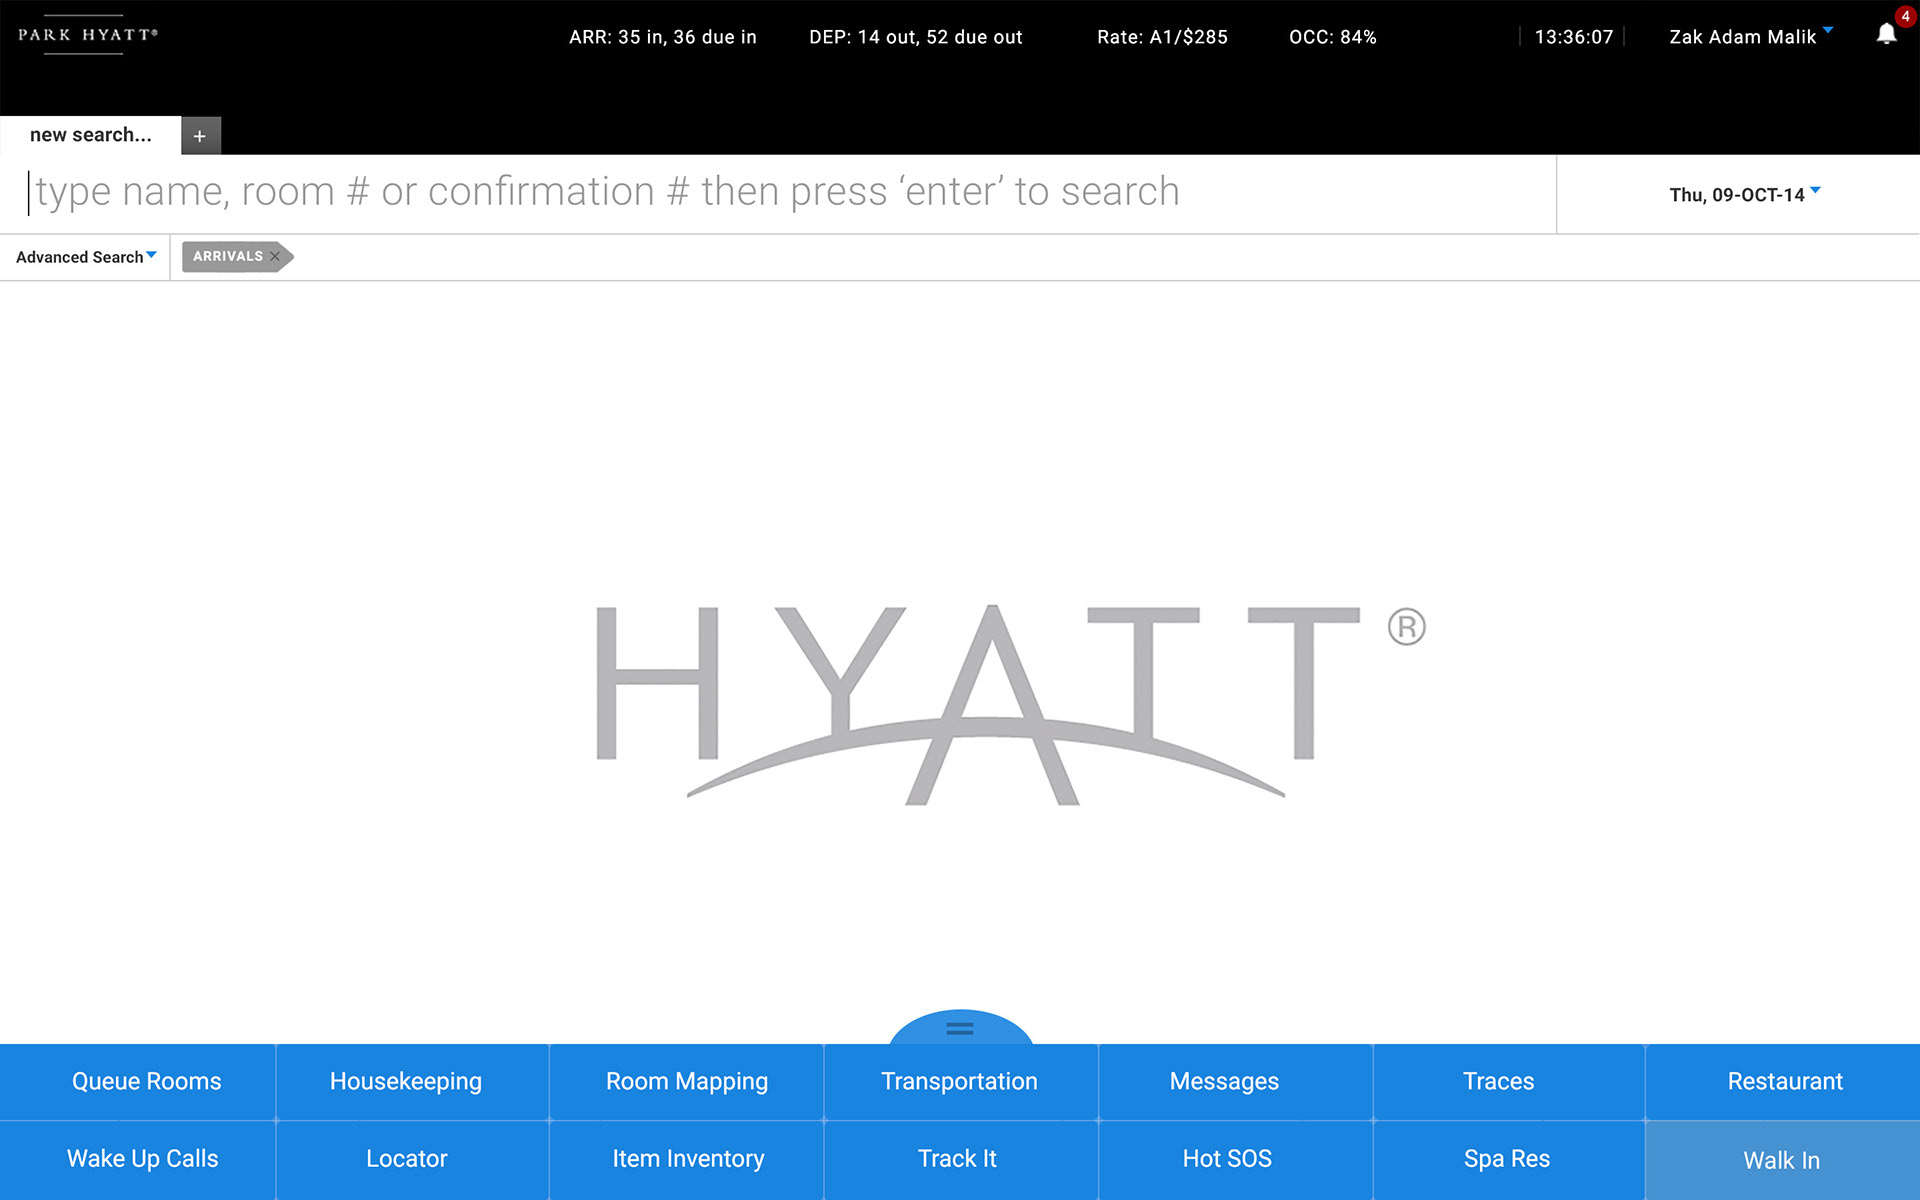This screenshot has height=1200, width=1920.
Task: Remove the ARRIVALS filter with its X
Action: (x=275, y=256)
